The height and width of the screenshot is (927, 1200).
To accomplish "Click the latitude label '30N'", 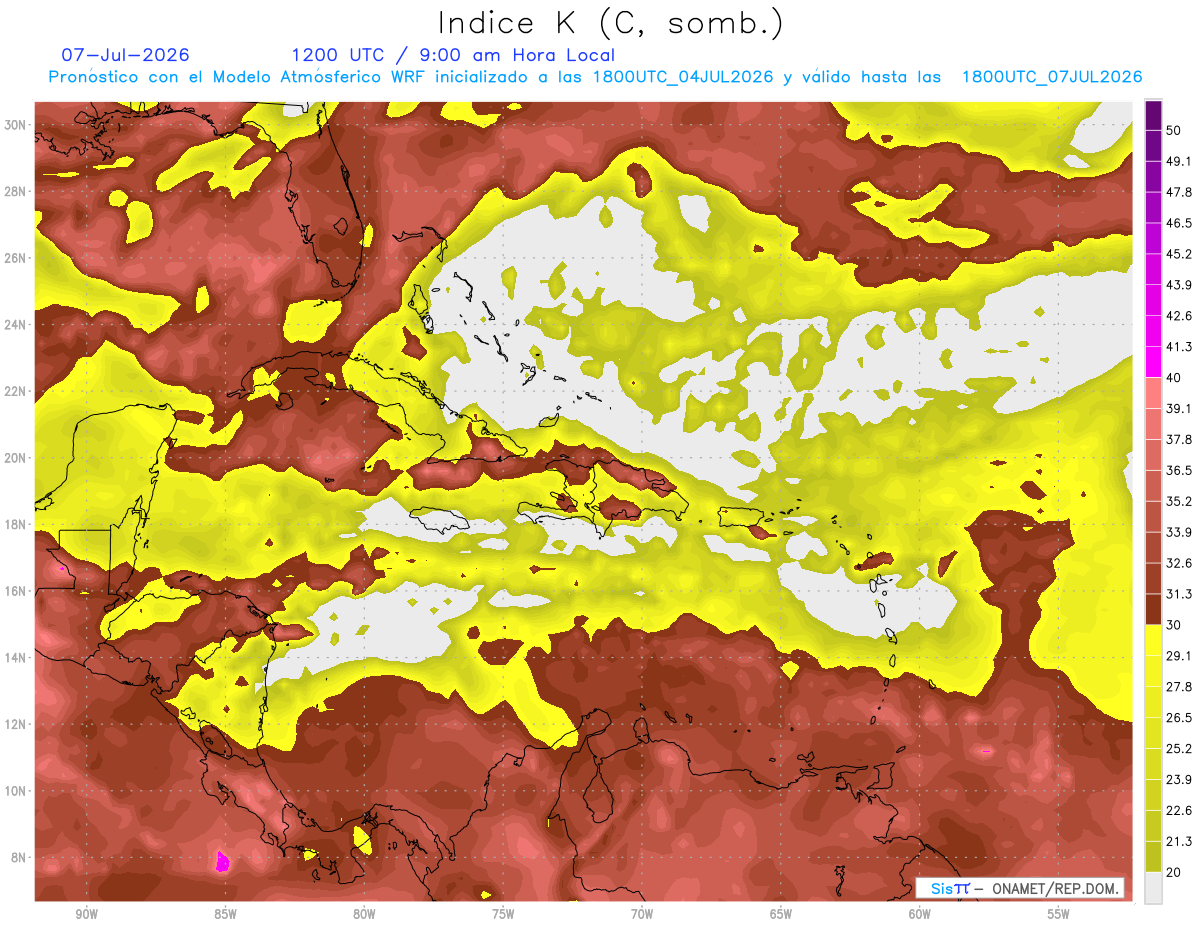I will [x=17, y=124].
